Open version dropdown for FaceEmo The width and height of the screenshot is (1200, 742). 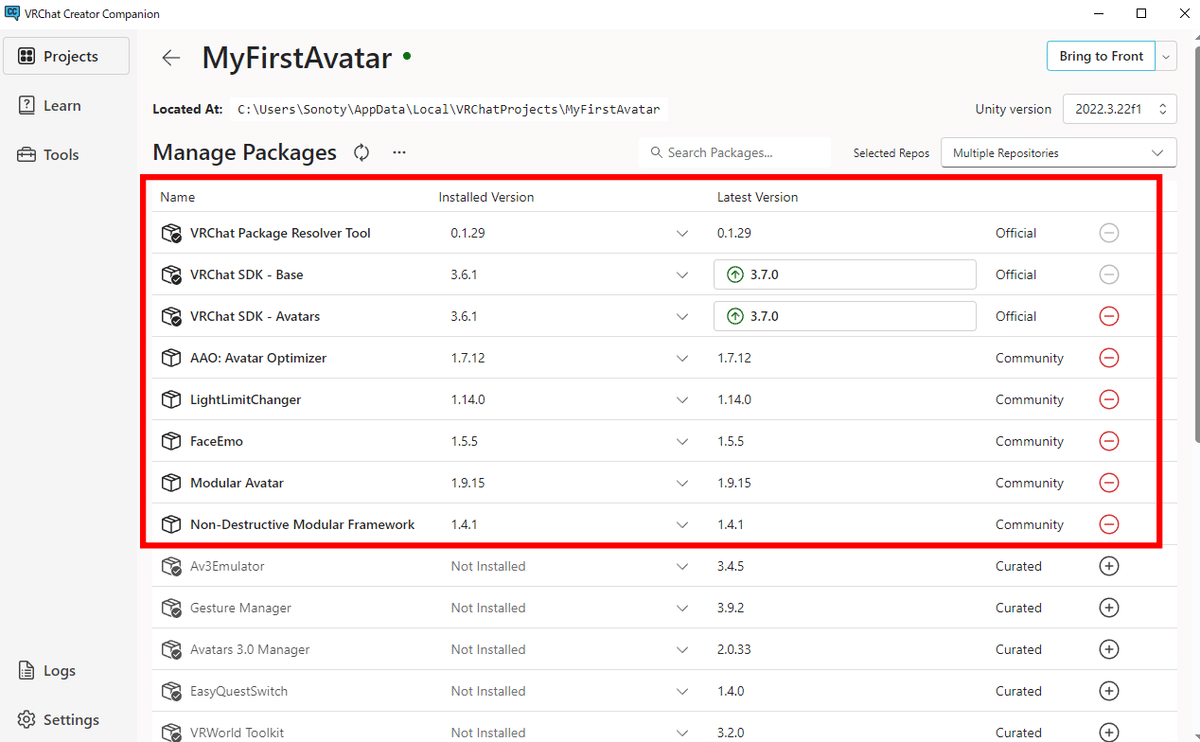[x=682, y=441]
